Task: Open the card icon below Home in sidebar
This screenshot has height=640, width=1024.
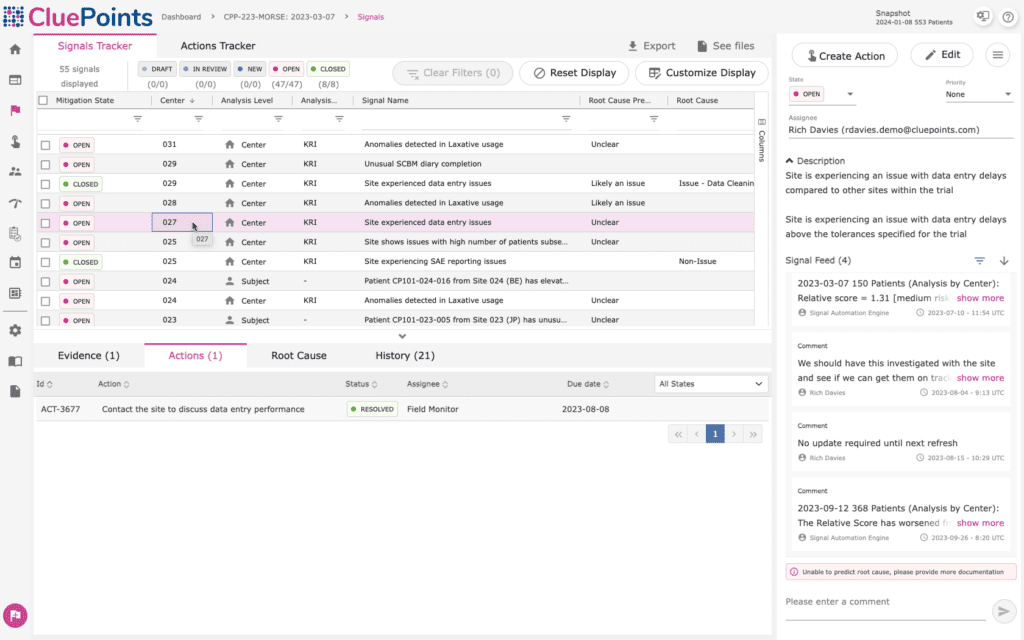Action: [x=15, y=80]
